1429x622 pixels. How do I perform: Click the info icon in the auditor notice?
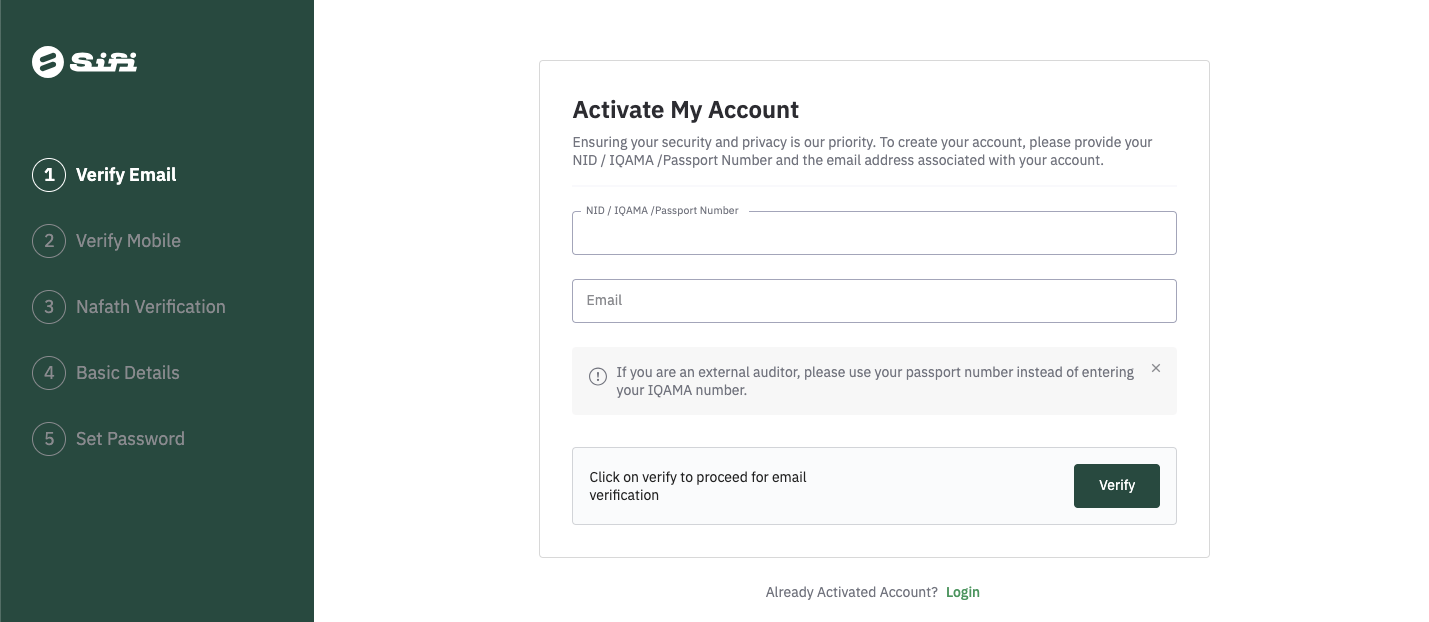click(598, 377)
